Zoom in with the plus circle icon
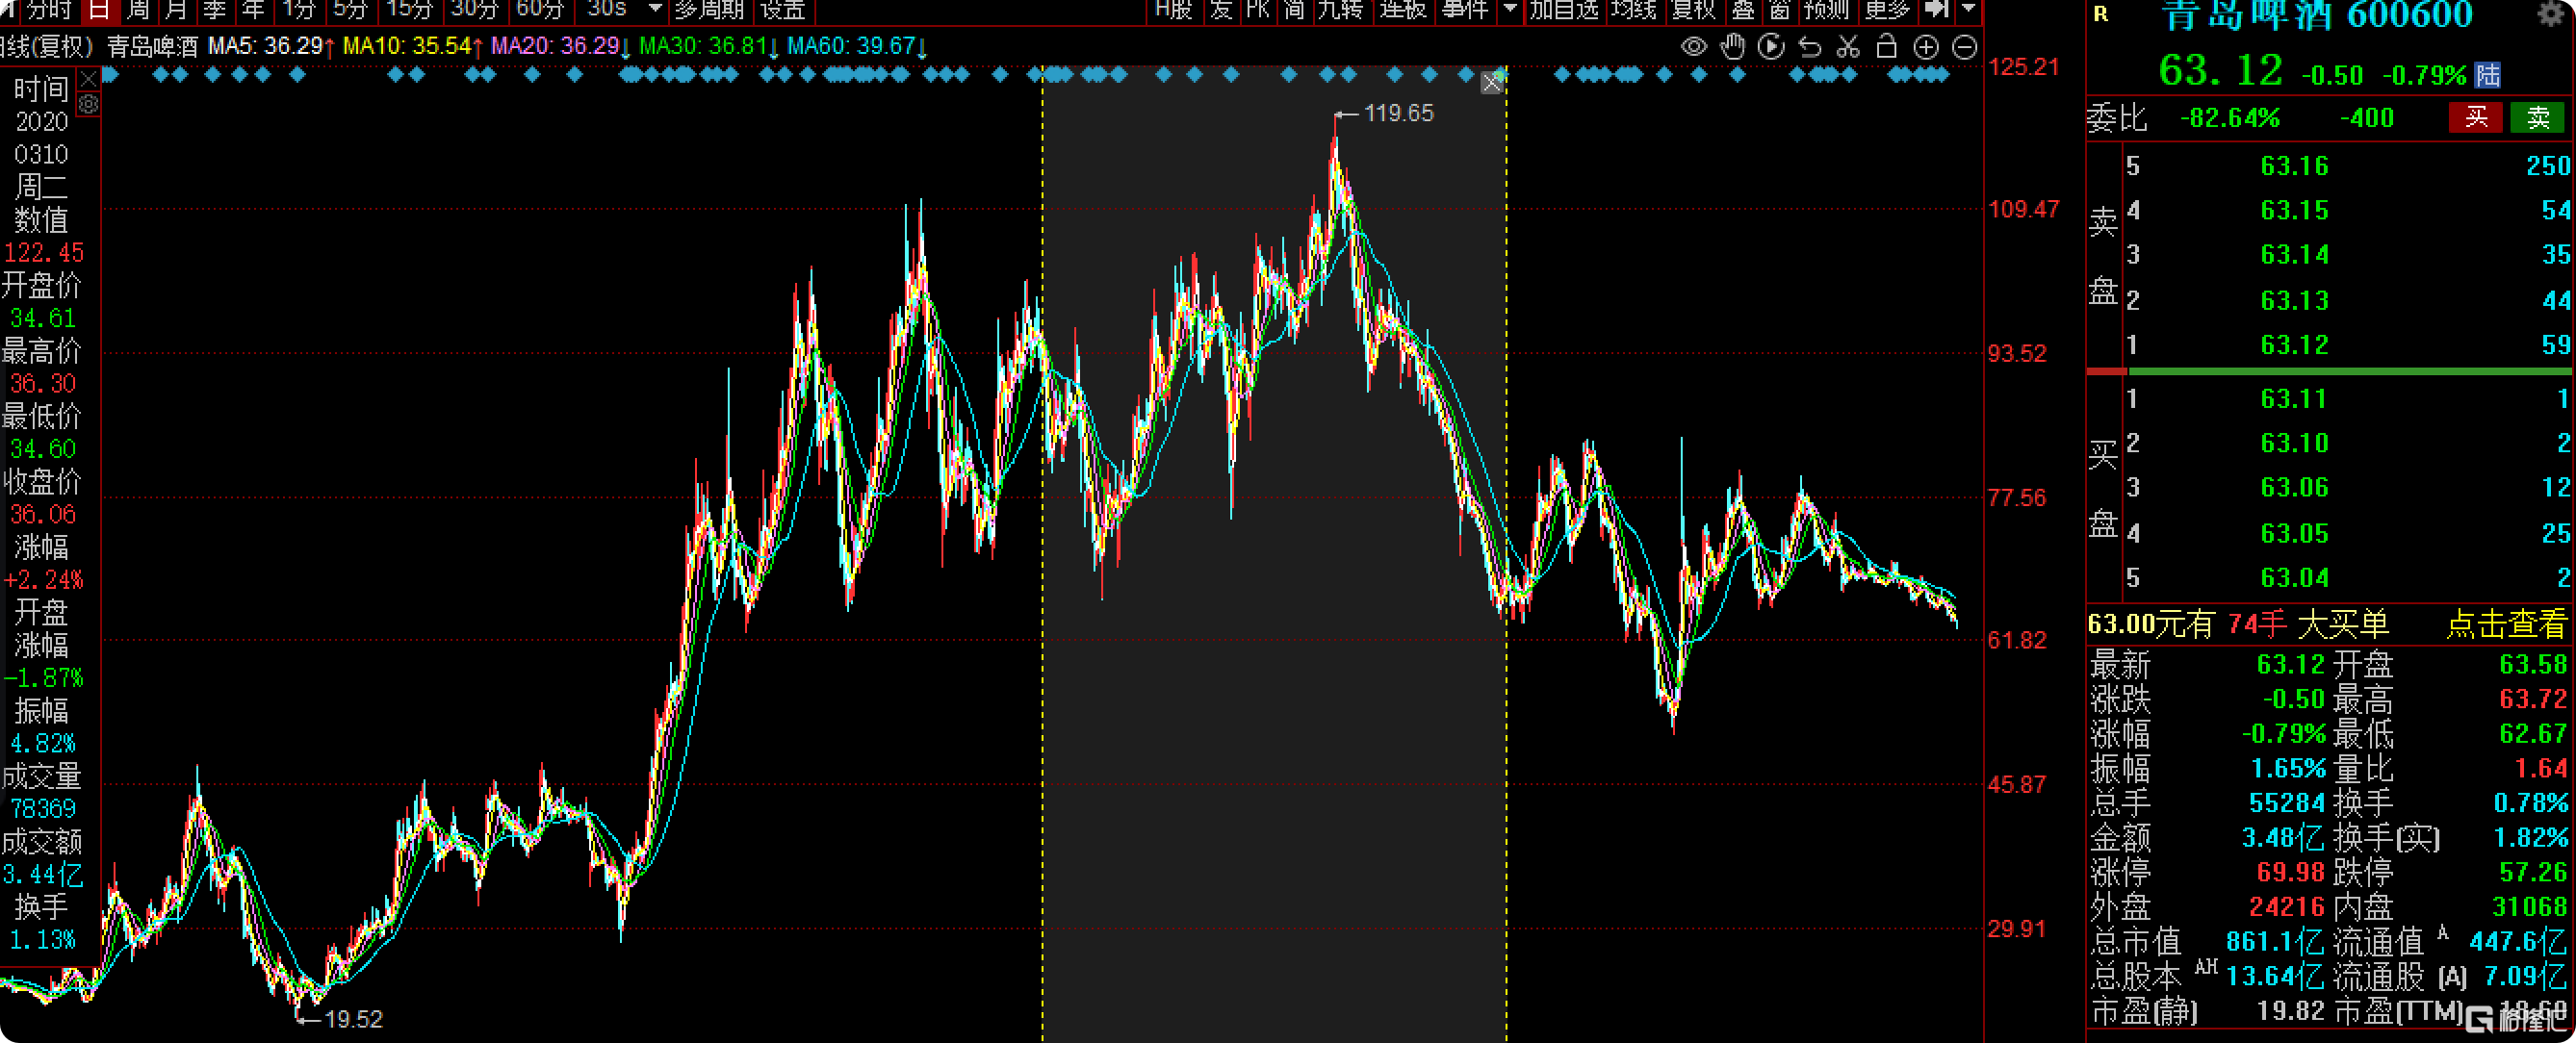The height and width of the screenshot is (1043, 2576). coord(1925,47)
